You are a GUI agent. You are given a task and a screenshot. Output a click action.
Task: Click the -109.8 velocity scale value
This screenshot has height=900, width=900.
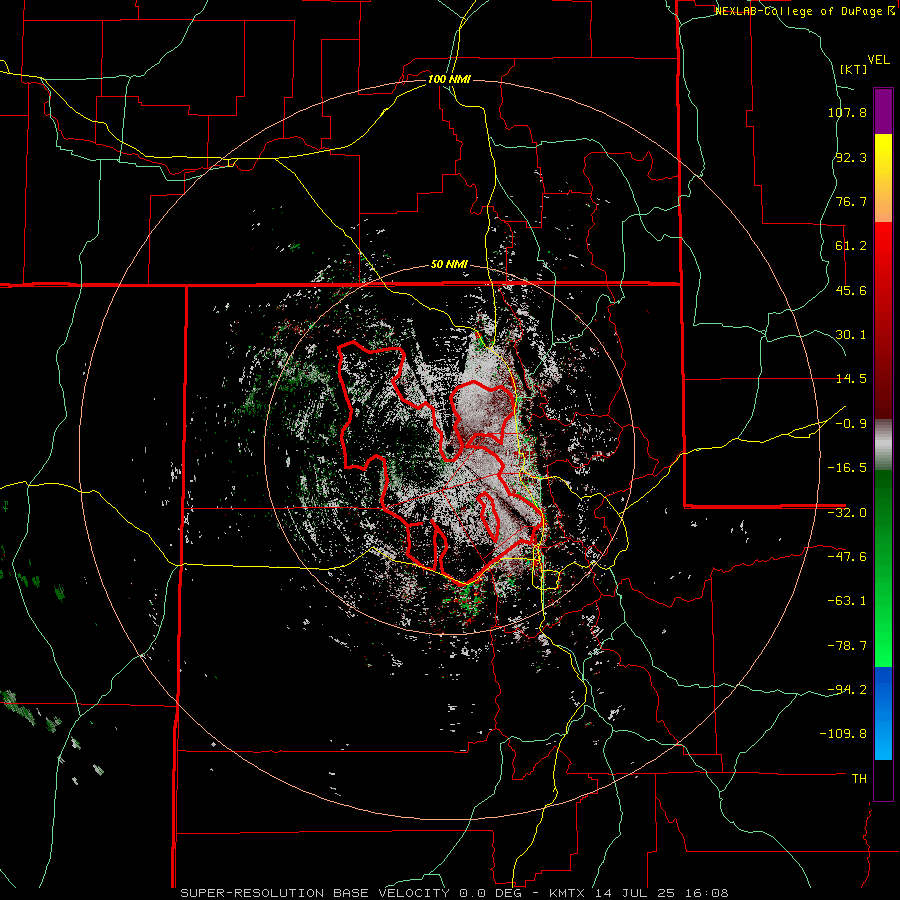point(843,734)
